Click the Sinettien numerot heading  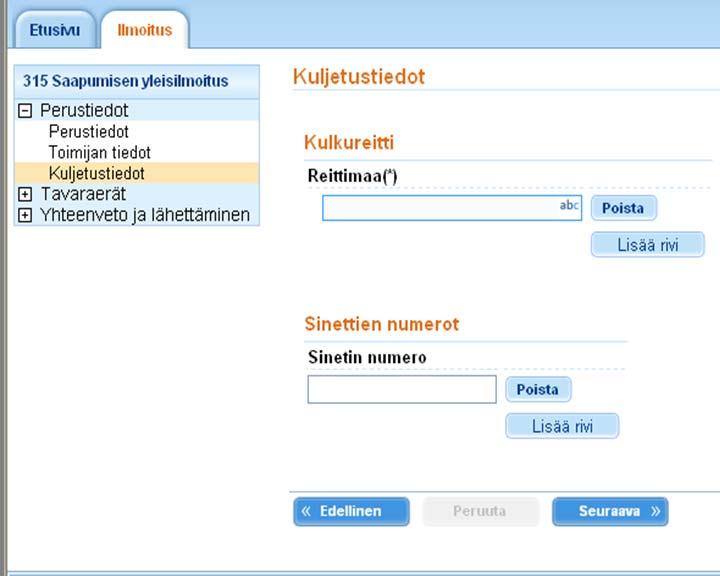[382, 324]
